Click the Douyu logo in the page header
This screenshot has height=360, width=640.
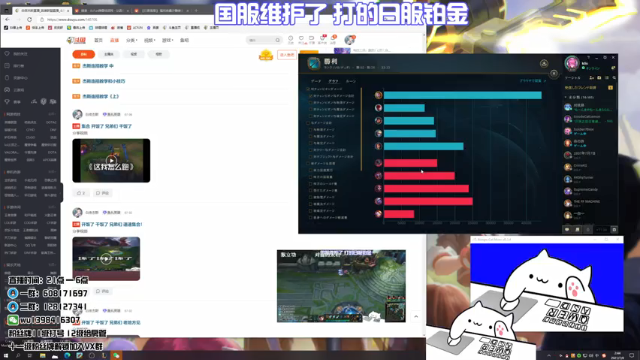coord(76,40)
